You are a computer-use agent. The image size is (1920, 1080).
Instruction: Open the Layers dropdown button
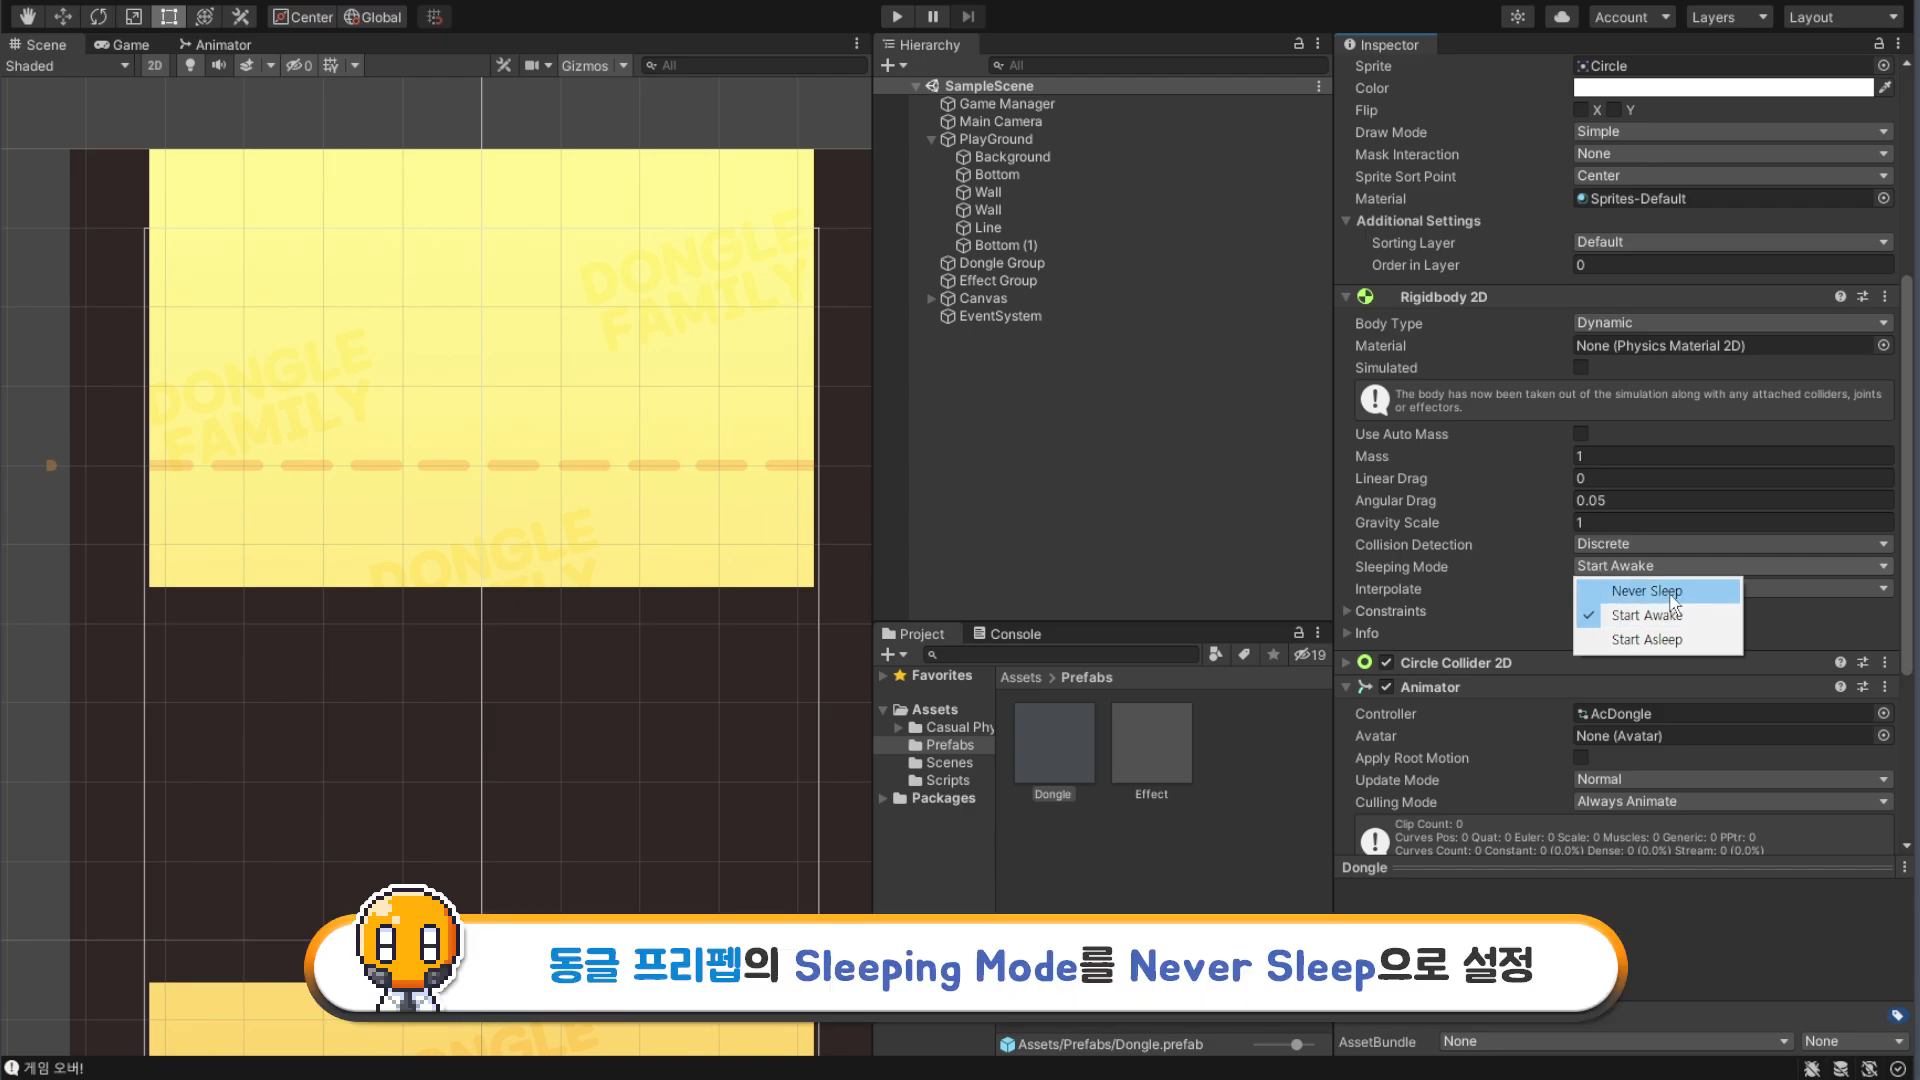[x=1730, y=17]
